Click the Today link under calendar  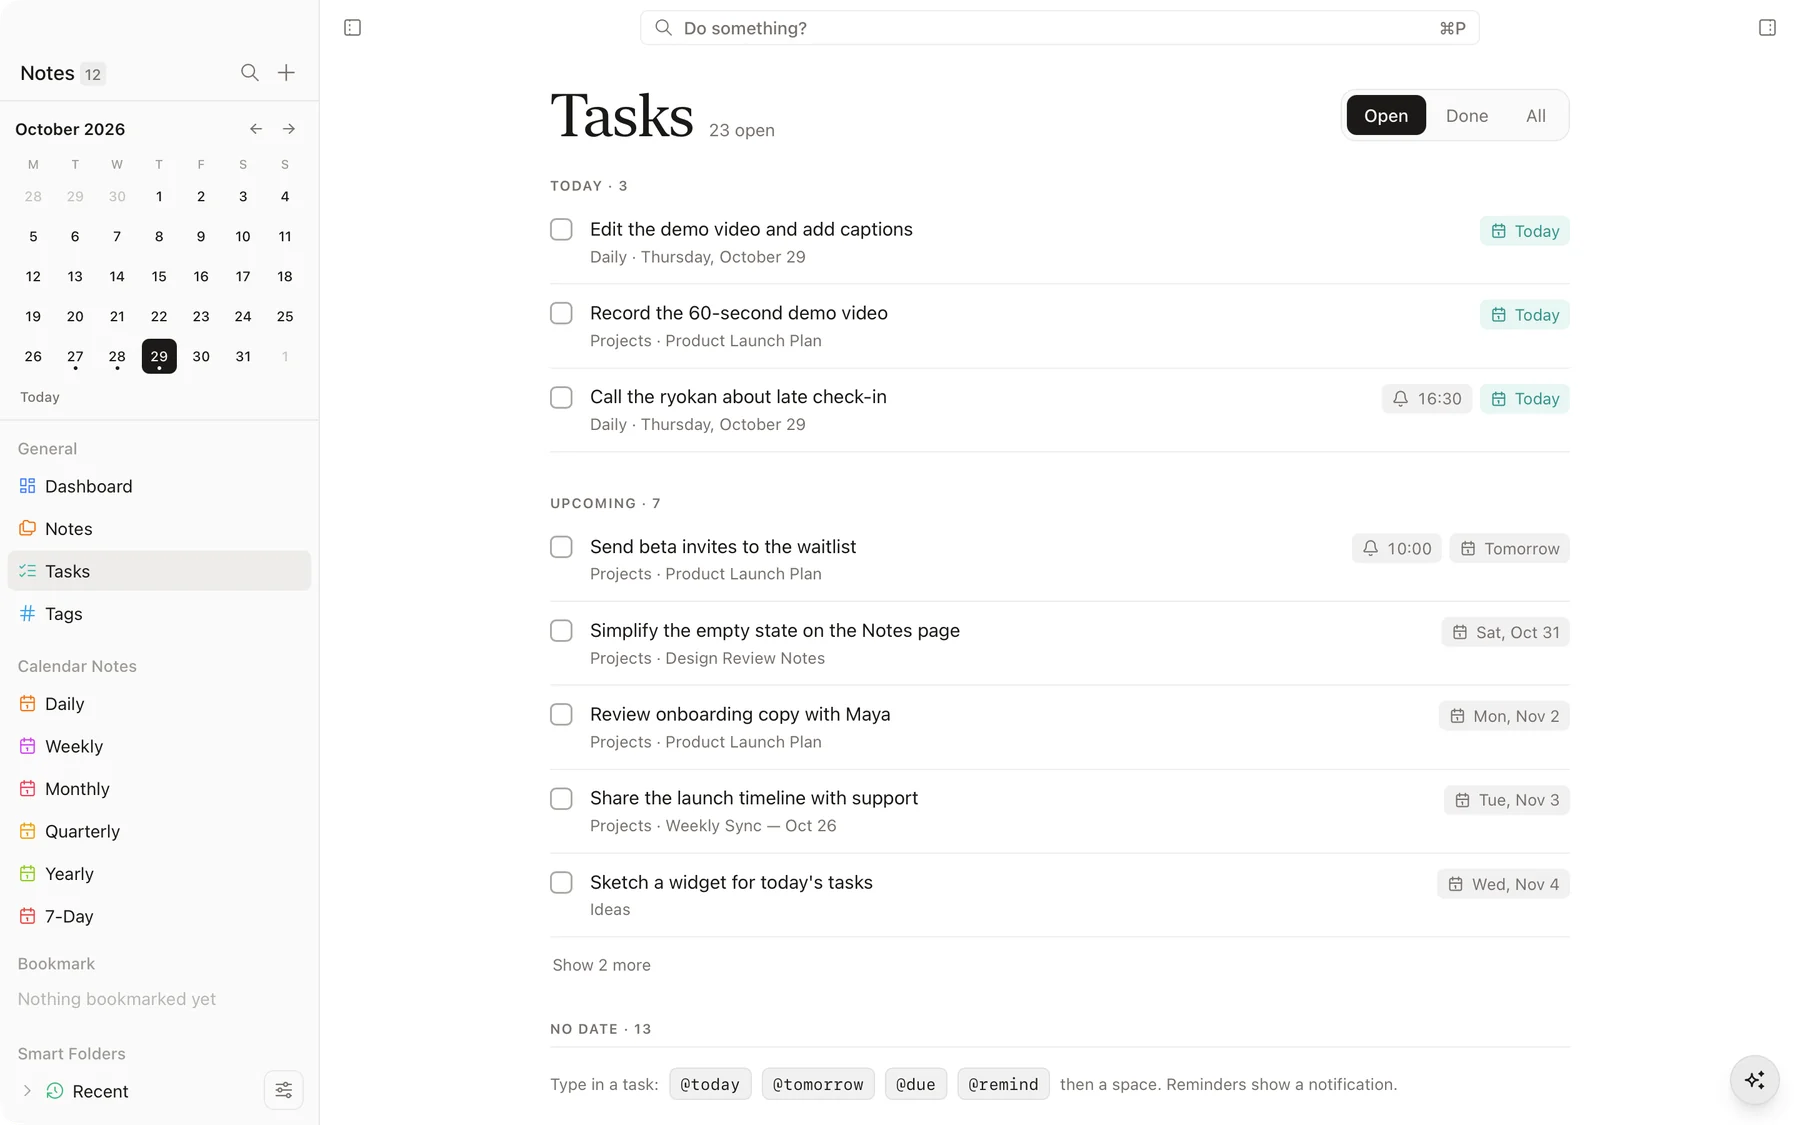pos(40,397)
